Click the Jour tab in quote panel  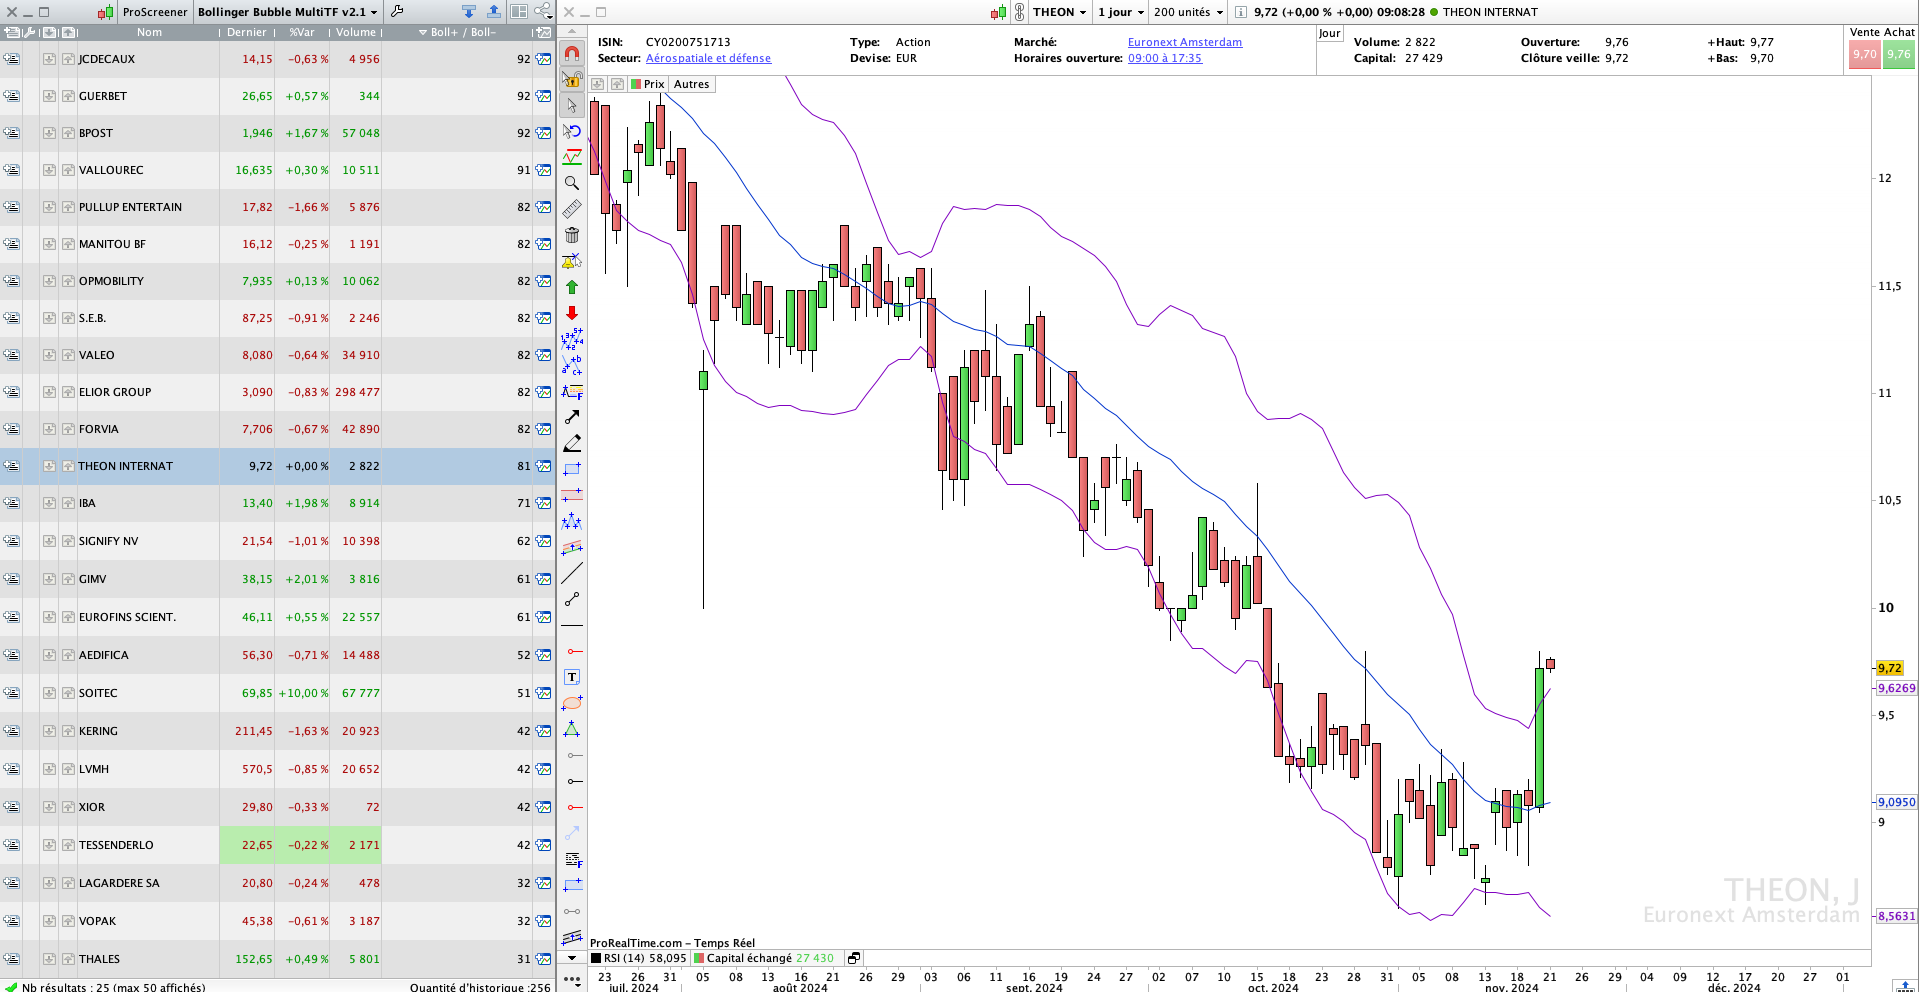click(1329, 33)
